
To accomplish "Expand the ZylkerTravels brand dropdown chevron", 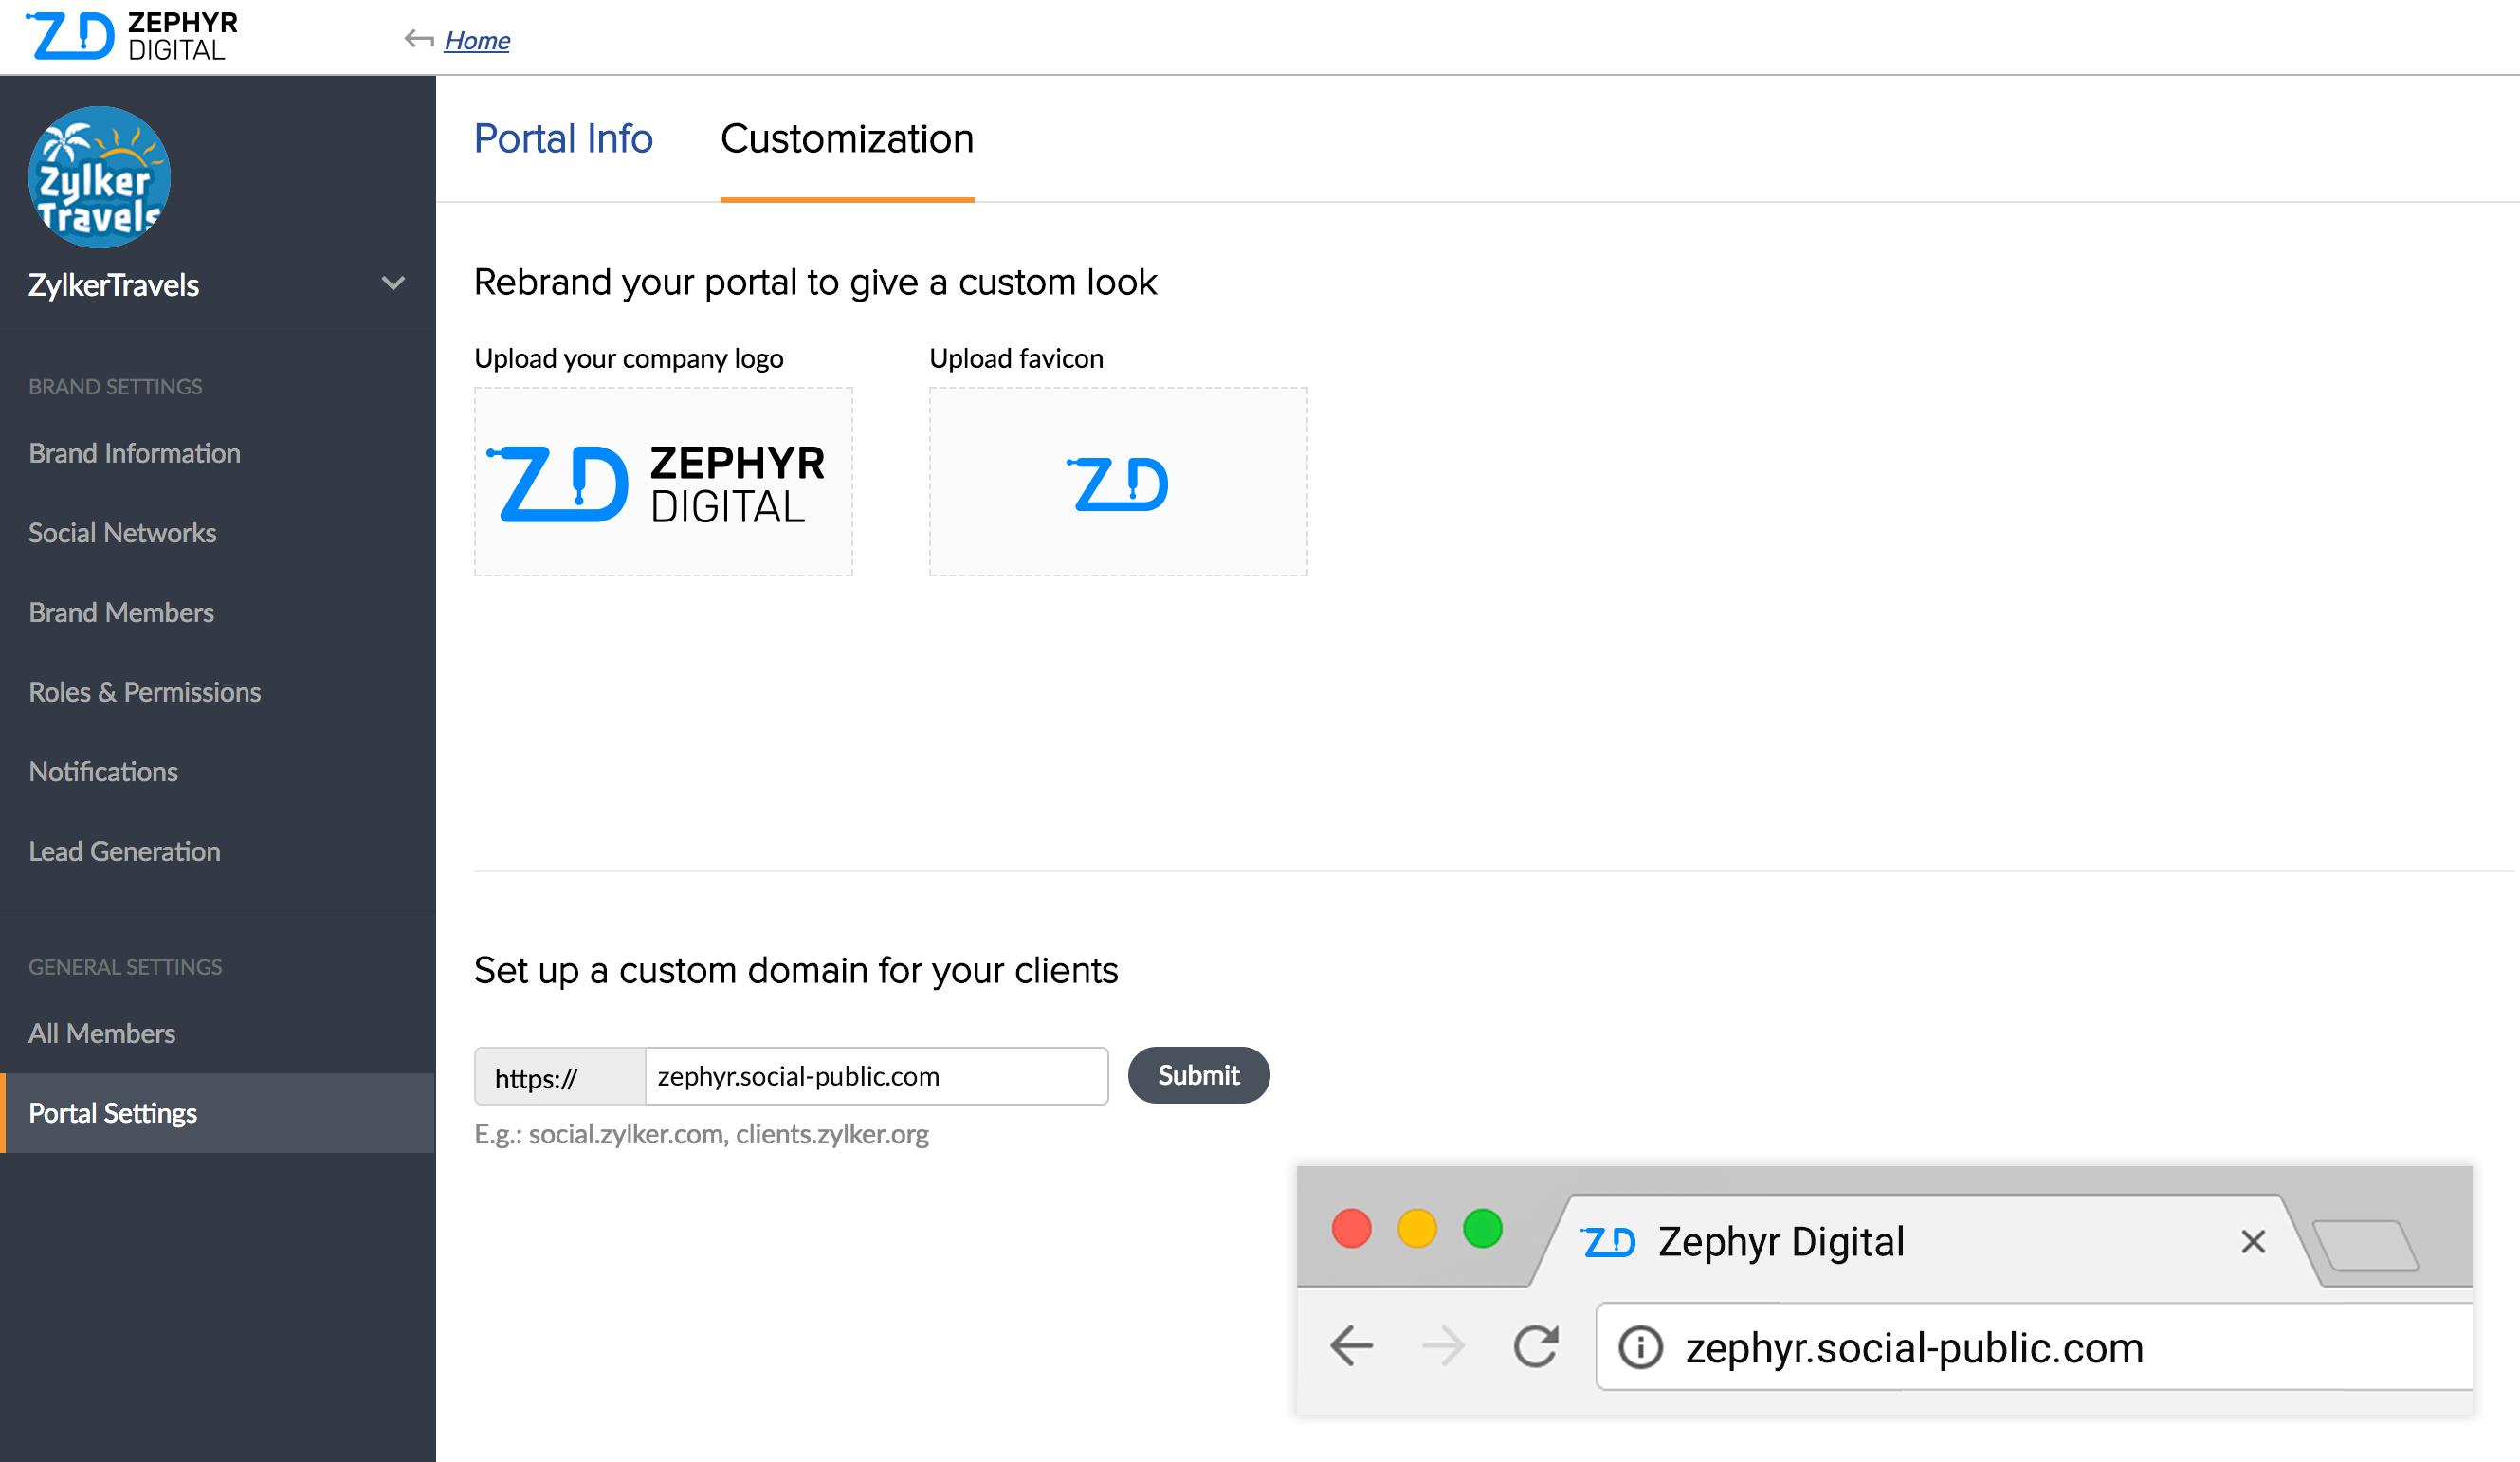I will [394, 284].
